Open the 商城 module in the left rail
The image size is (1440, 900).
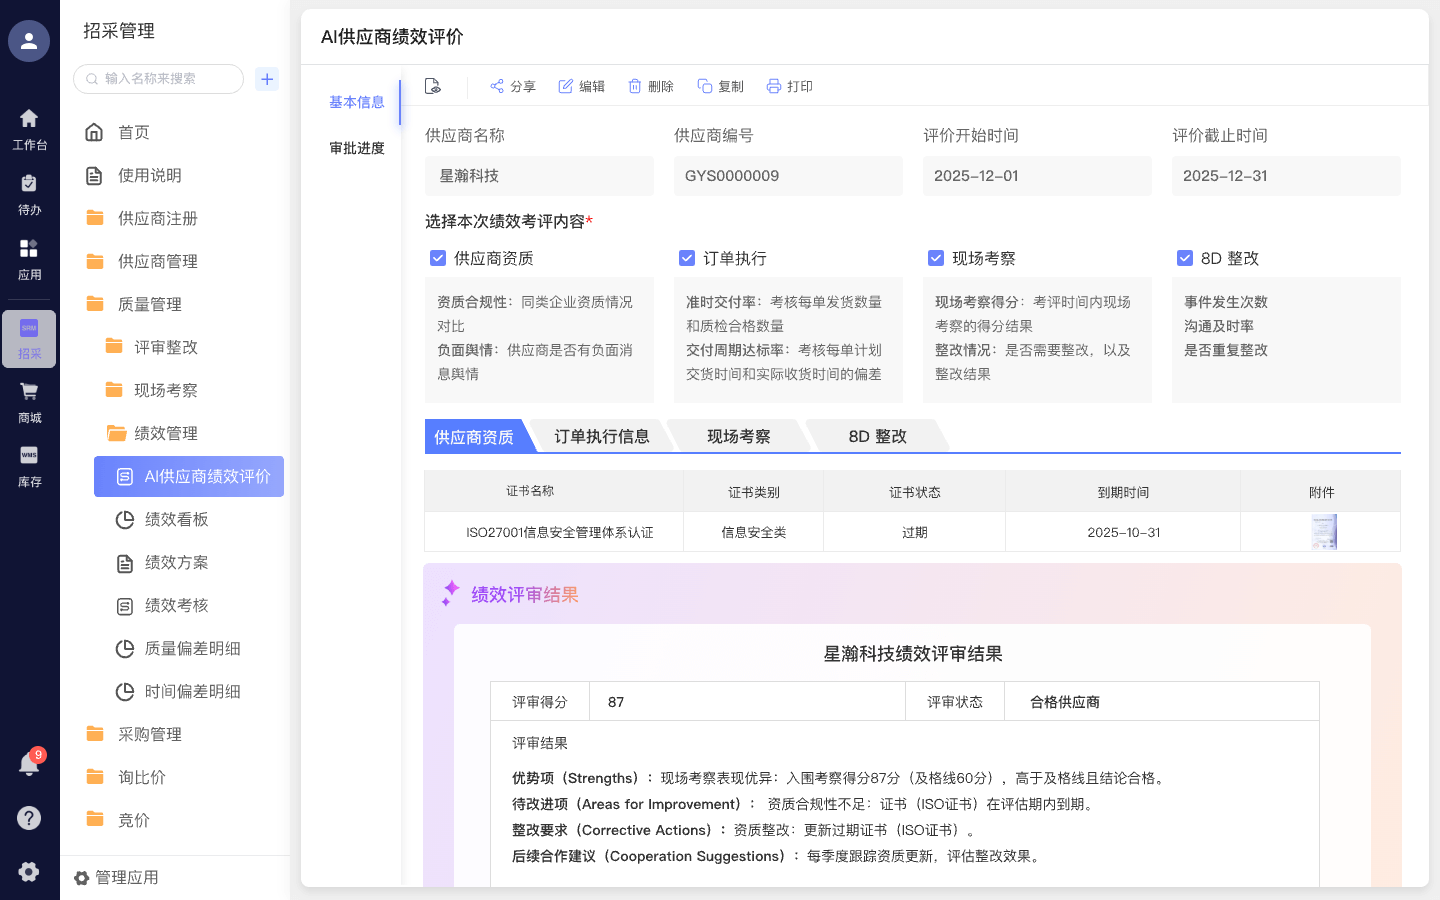(28, 404)
